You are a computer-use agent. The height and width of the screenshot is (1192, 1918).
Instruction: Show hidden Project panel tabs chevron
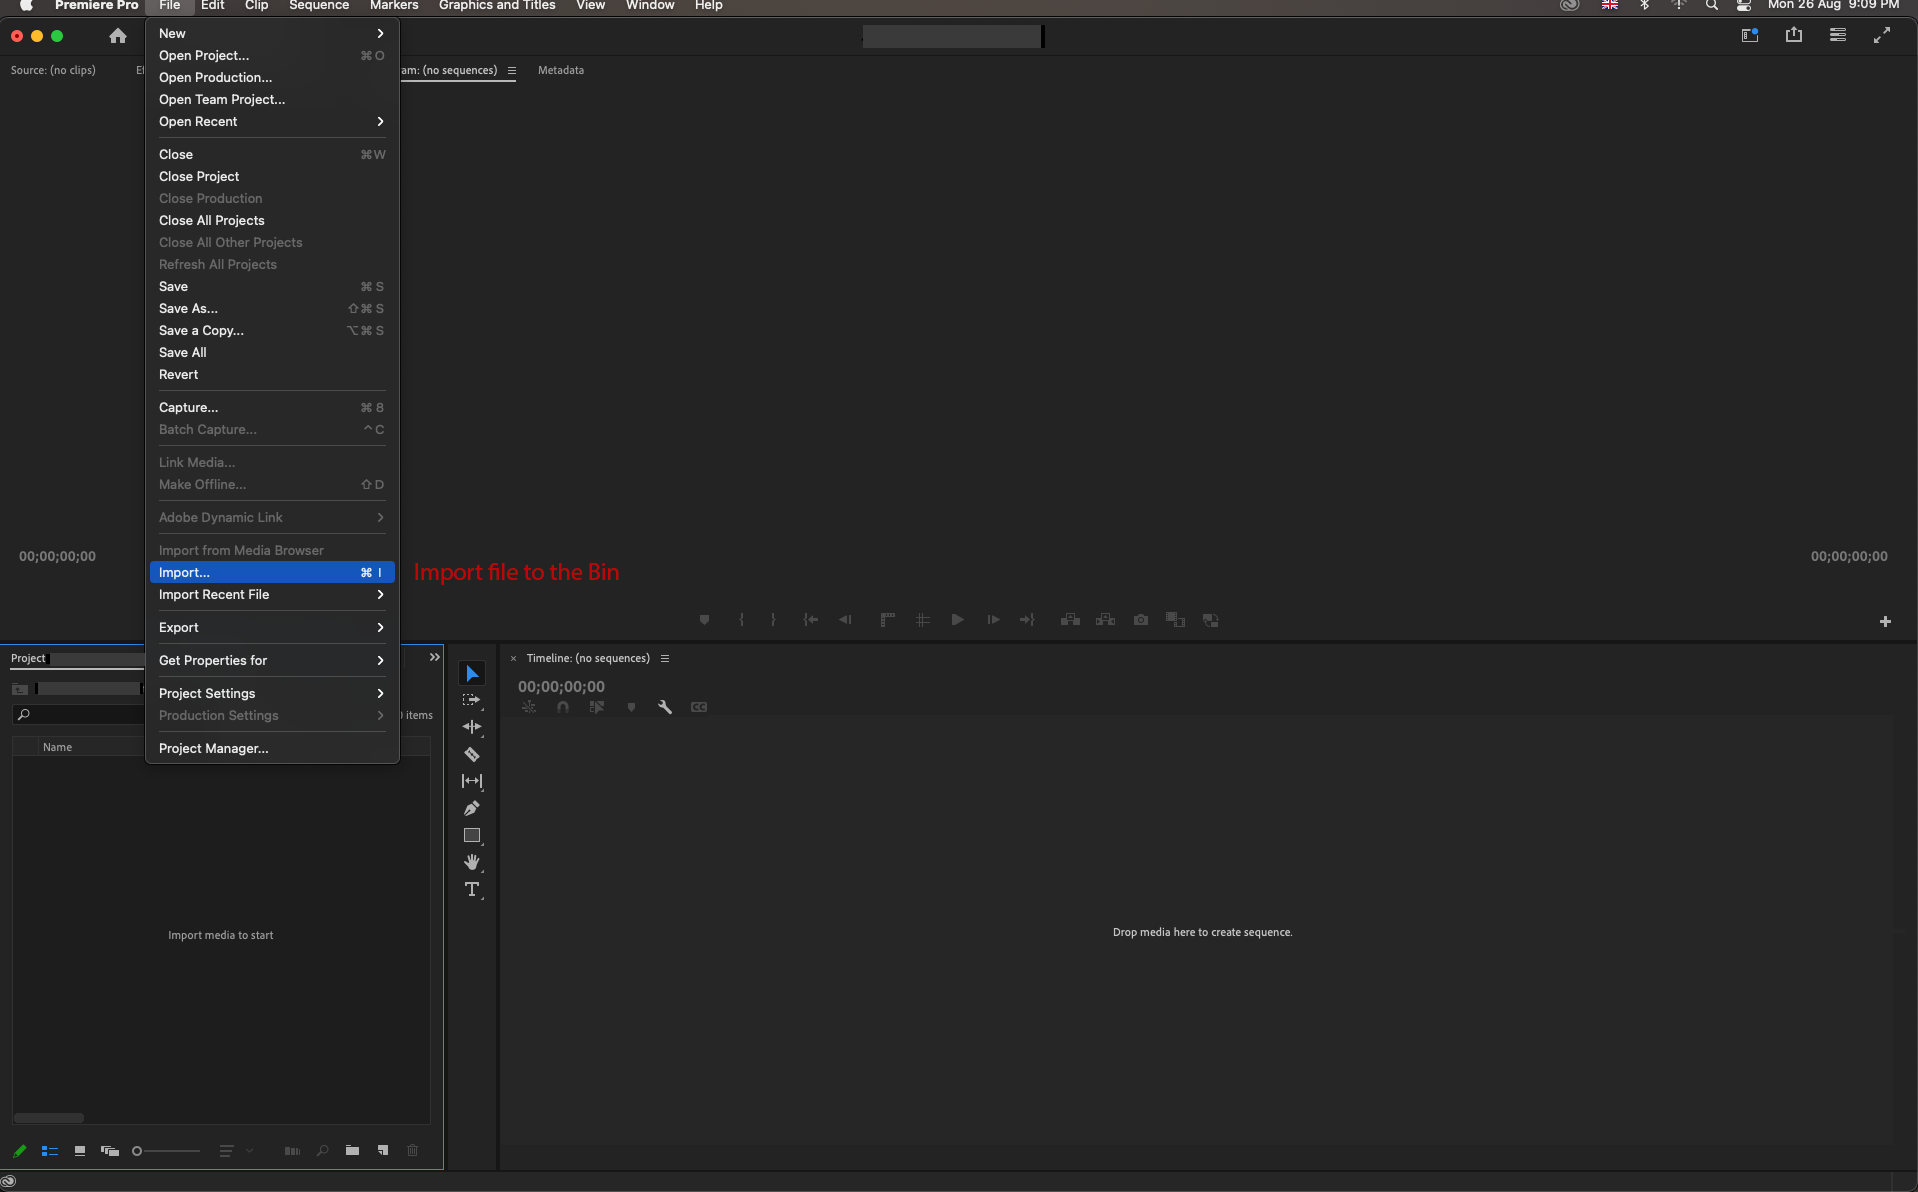tap(434, 657)
